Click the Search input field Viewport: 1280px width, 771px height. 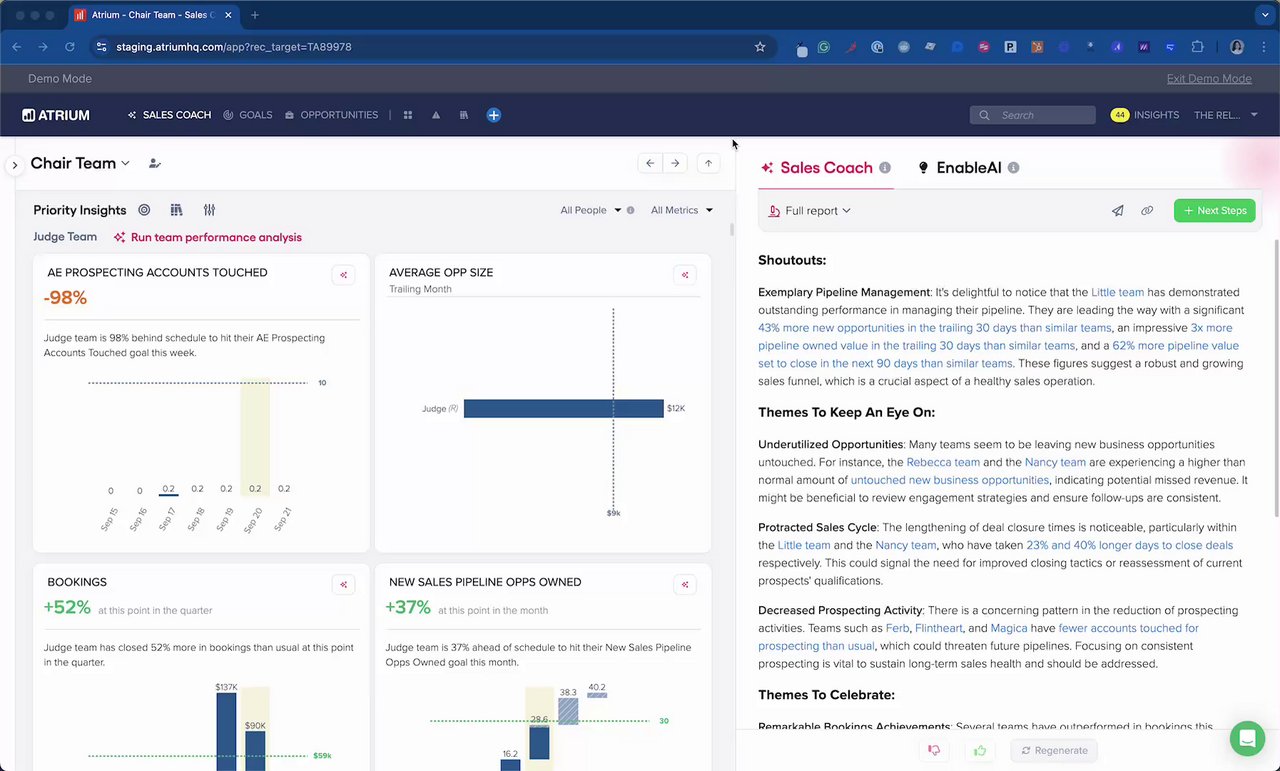click(1033, 115)
